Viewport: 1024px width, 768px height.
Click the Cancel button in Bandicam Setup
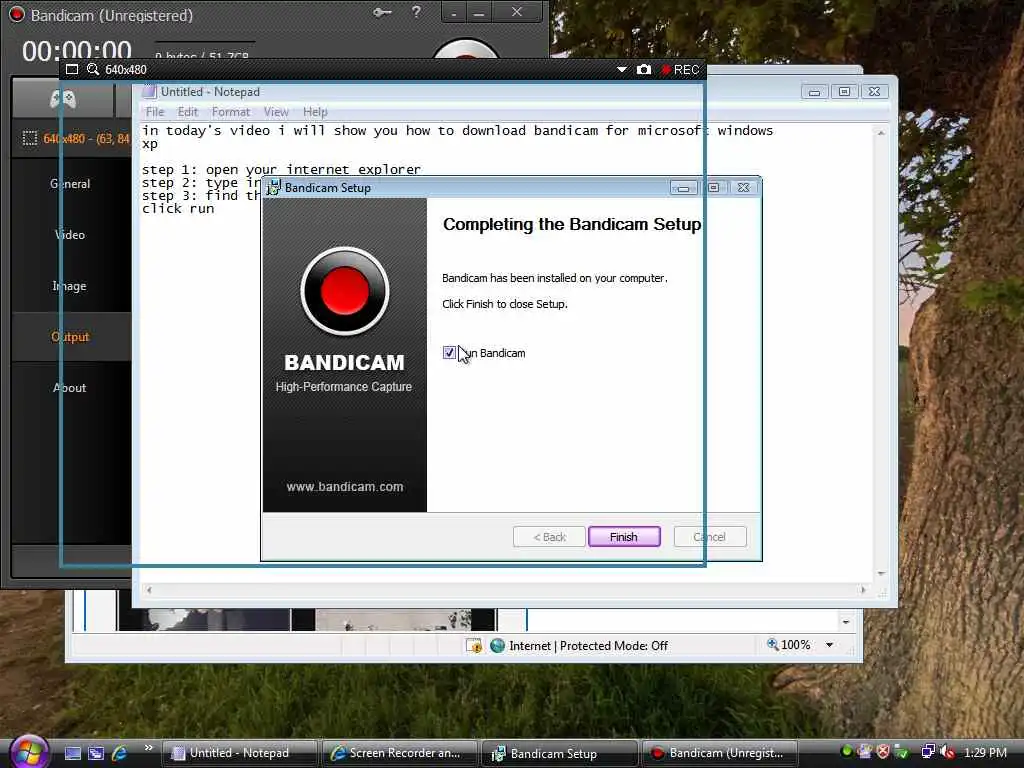tap(710, 537)
